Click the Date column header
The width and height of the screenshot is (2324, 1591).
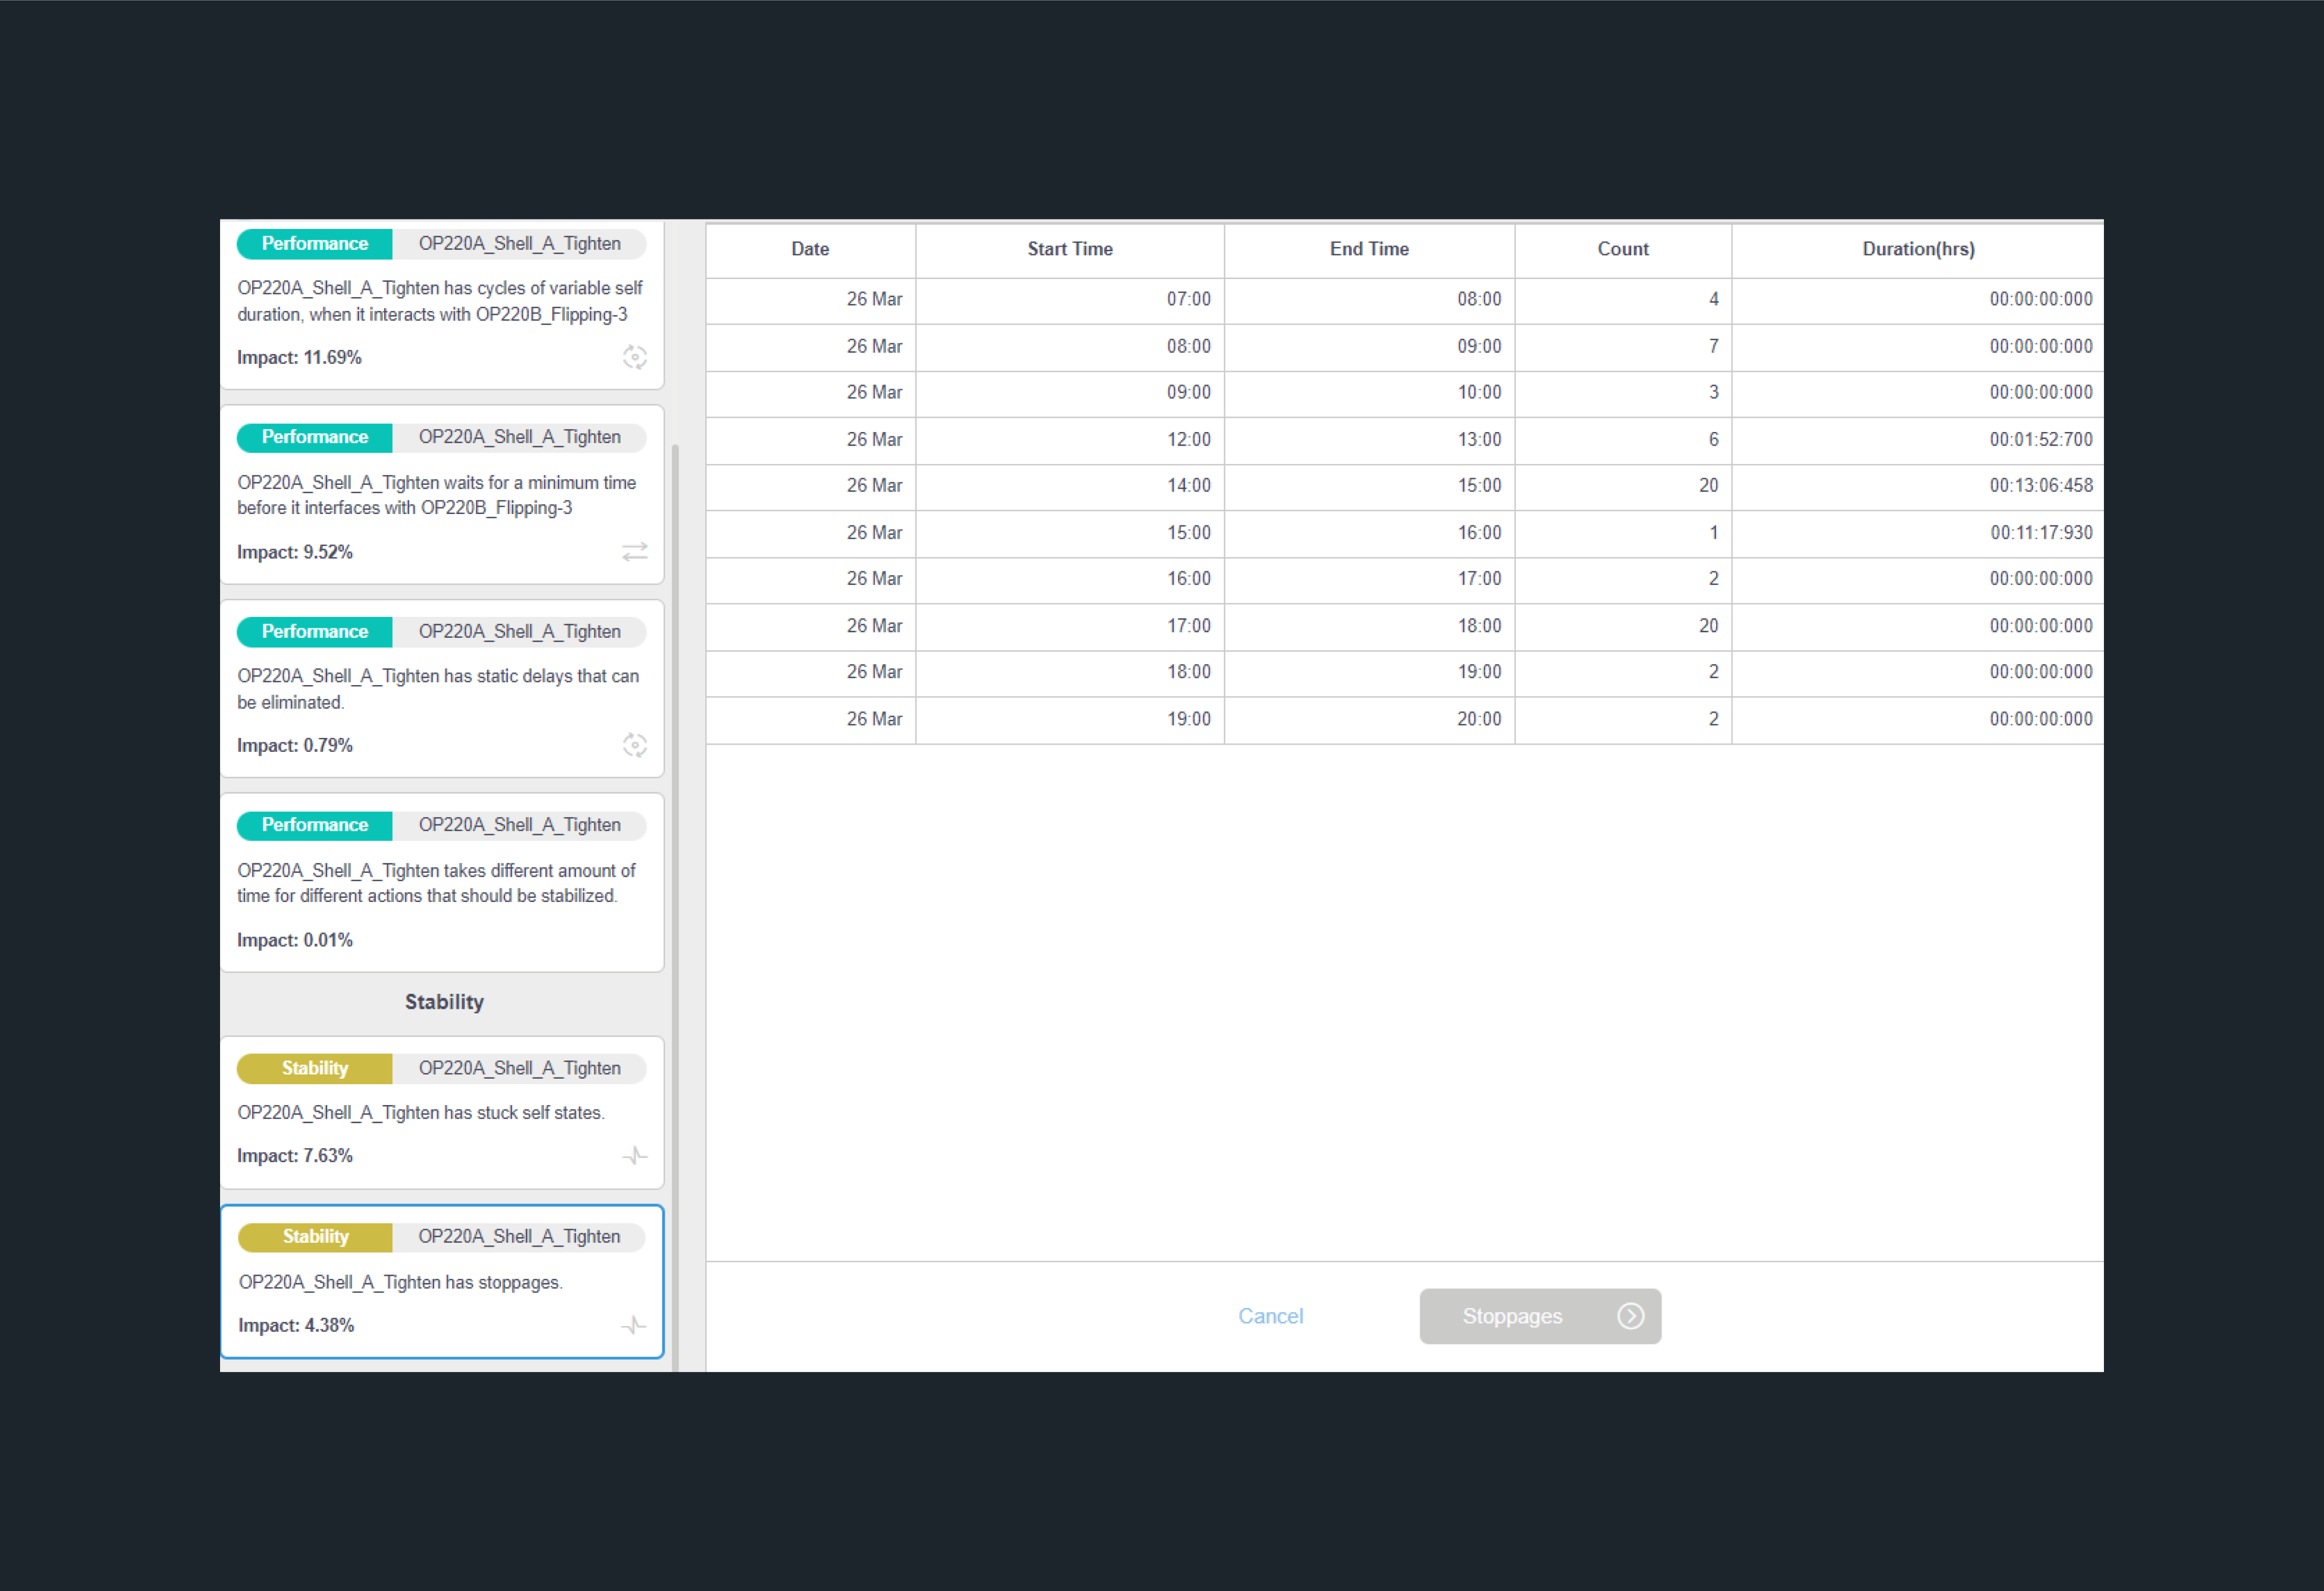click(x=810, y=250)
